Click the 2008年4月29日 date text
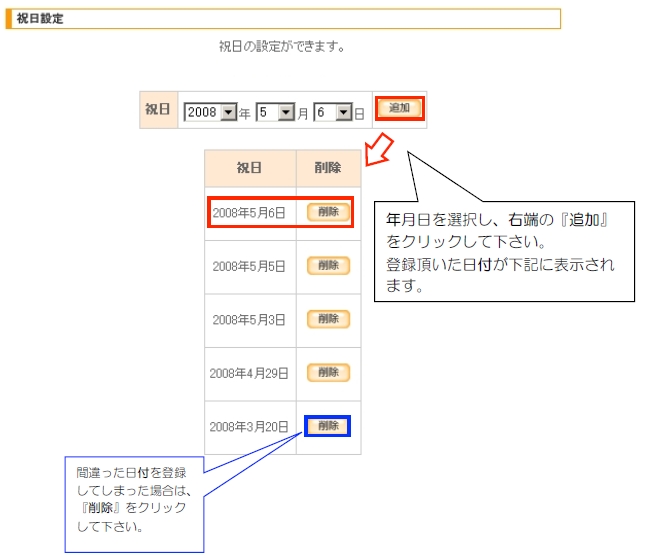650x559 pixels. click(249, 373)
